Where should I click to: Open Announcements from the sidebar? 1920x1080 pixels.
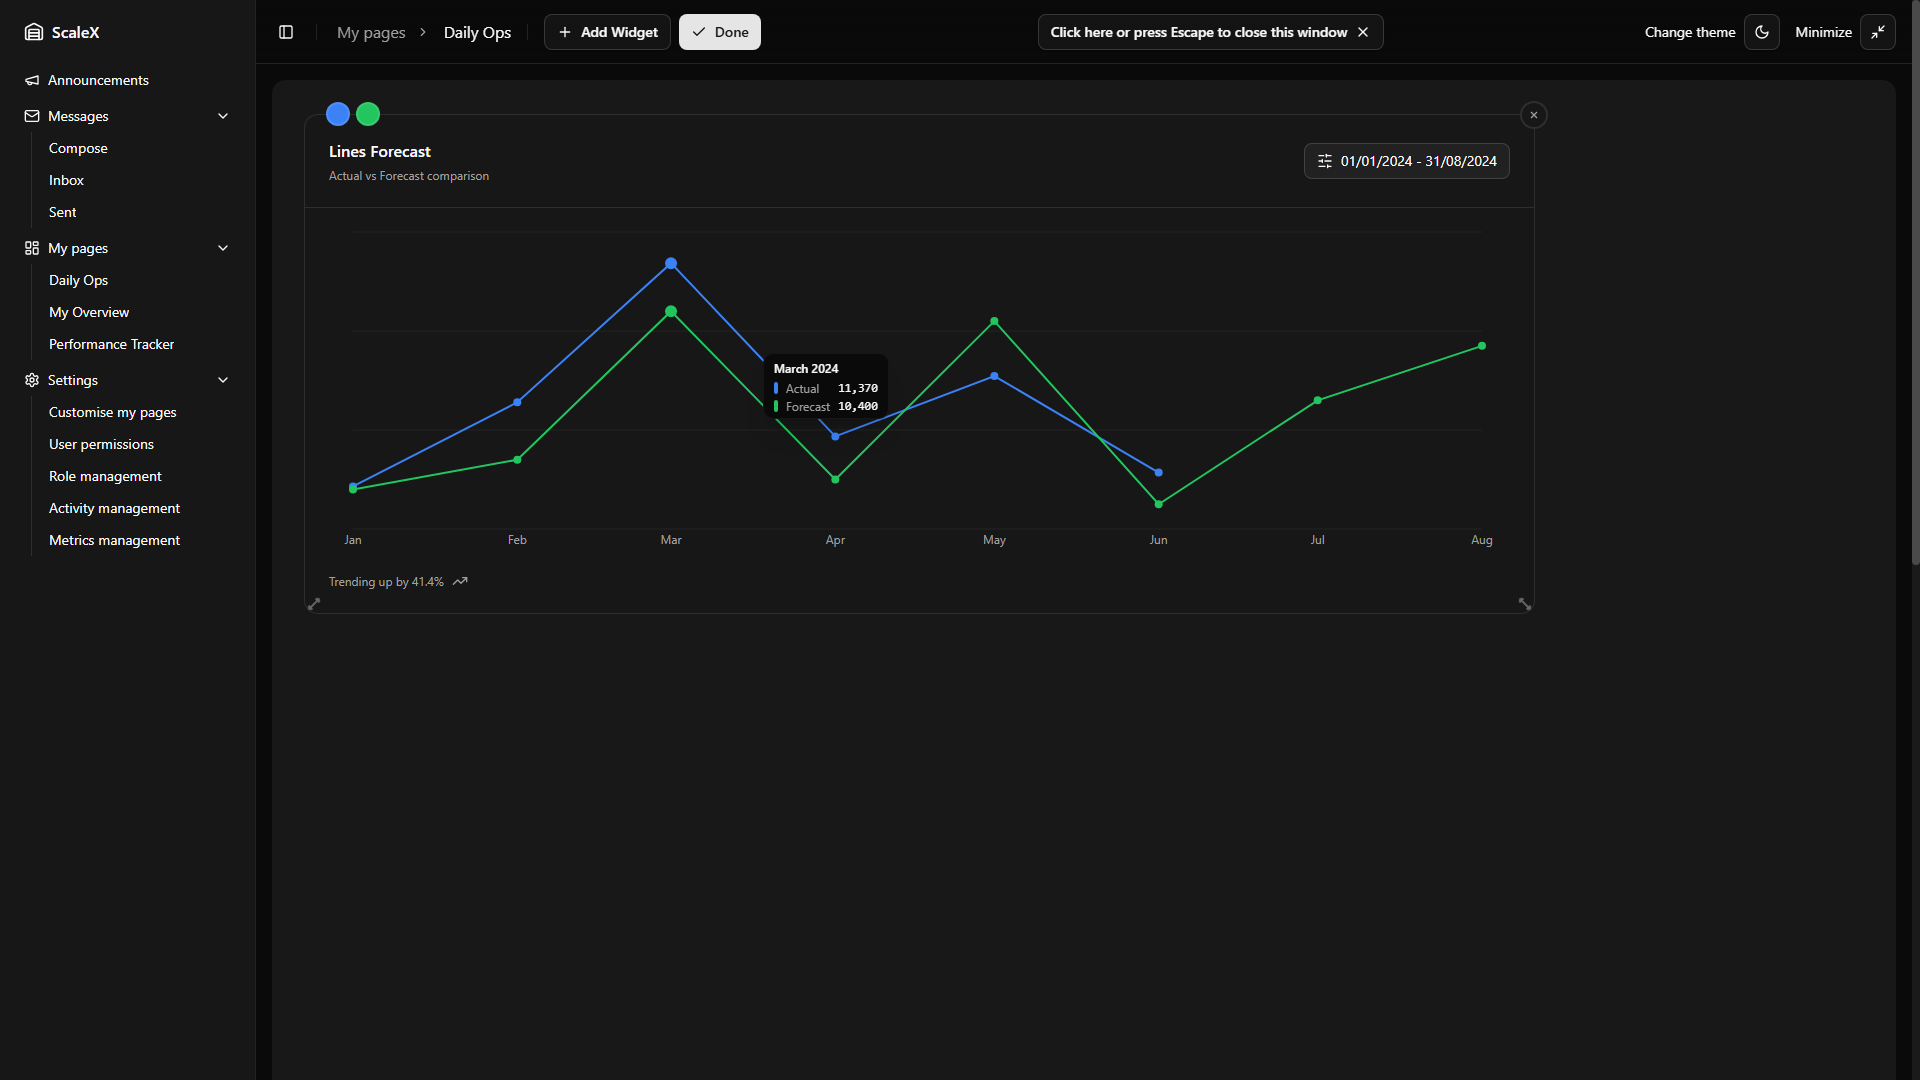(98, 80)
